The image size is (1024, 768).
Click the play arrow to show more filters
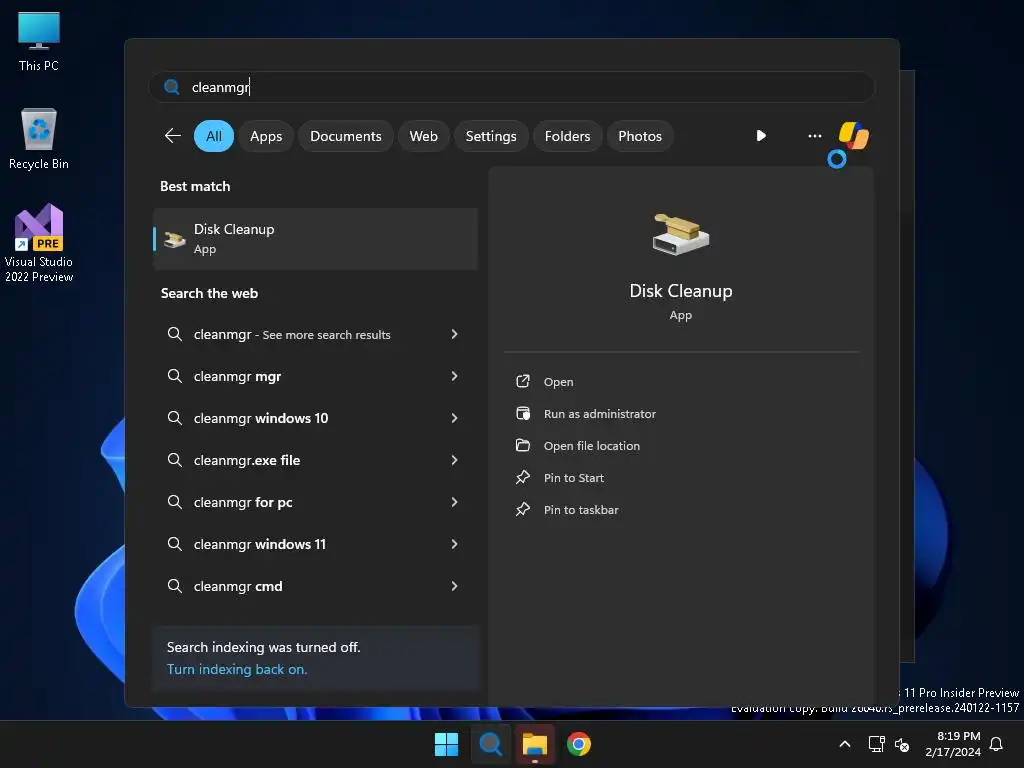(x=761, y=136)
